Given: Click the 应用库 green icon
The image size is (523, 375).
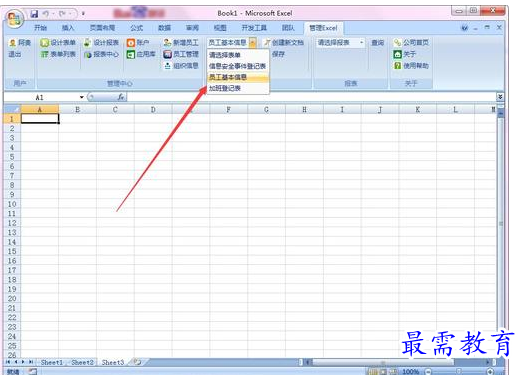Looking at the screenshot, I should tap(131, 54).
